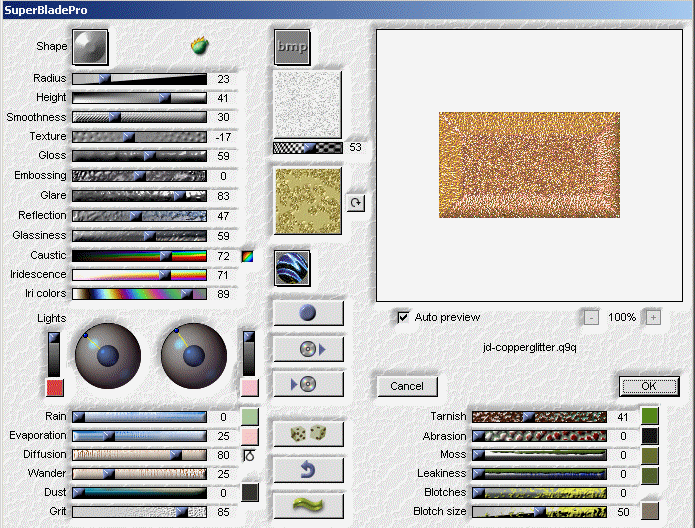Click the copper glitter preview image
This screenshot has width=695, height=528.
tap(529, 165)
